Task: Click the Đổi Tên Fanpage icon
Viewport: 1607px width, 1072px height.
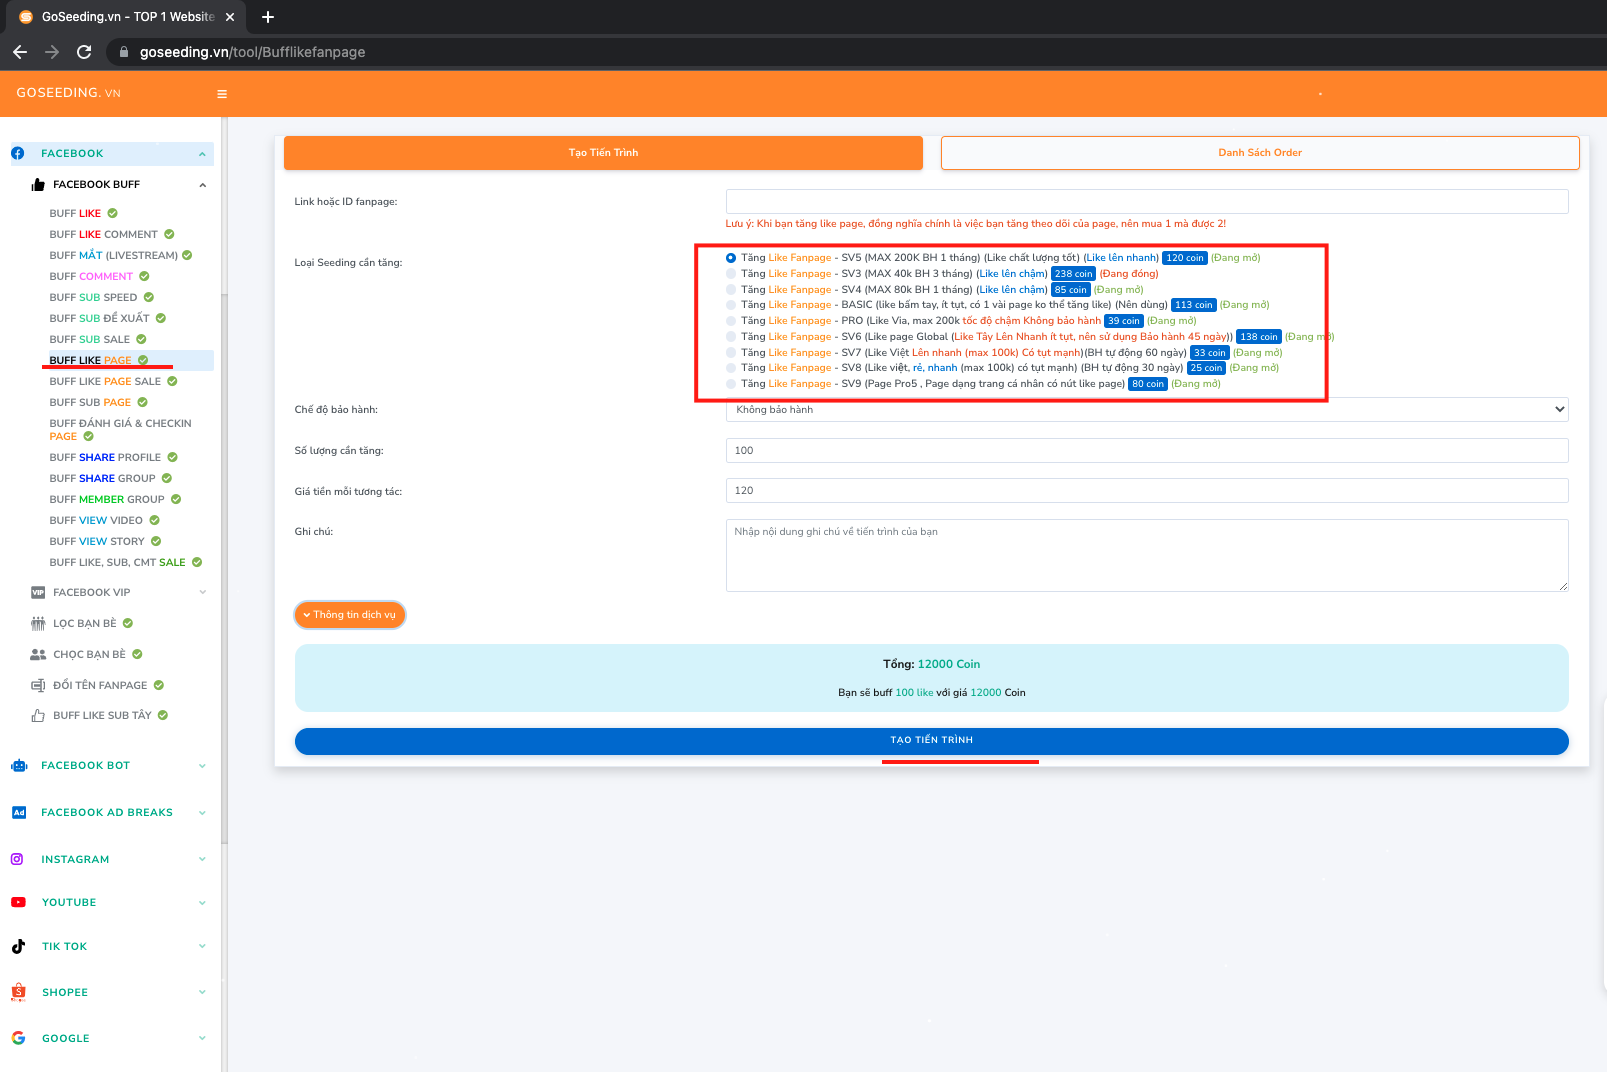Action: (x=38, y=685)
